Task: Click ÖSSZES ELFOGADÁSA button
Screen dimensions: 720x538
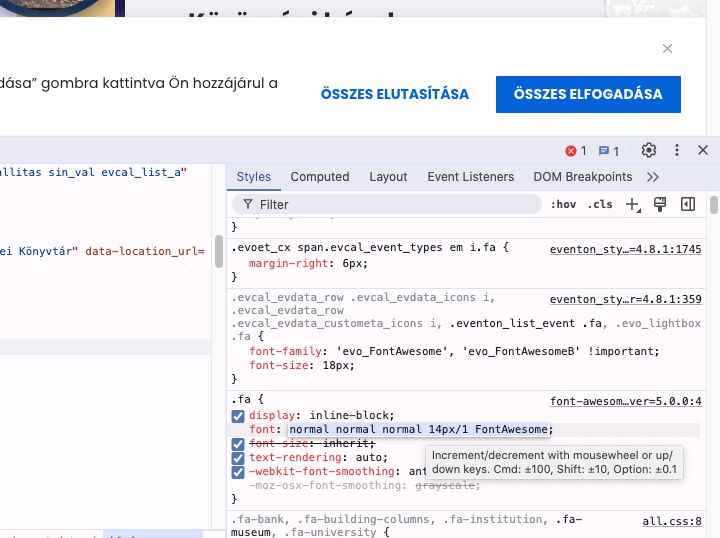Action: (x=588, y=94)
